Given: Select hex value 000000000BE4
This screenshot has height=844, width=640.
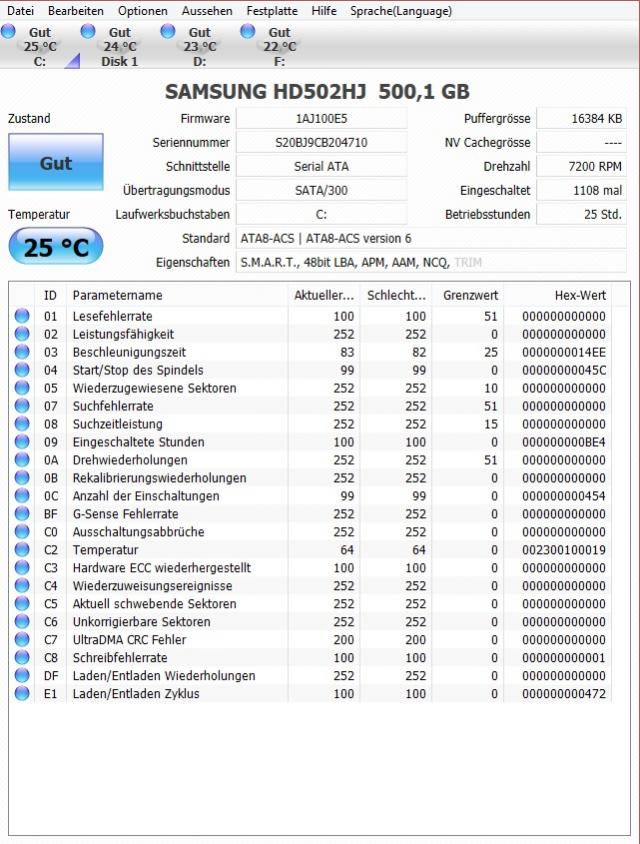Looking at the screenshot, I should click(564, 442).
